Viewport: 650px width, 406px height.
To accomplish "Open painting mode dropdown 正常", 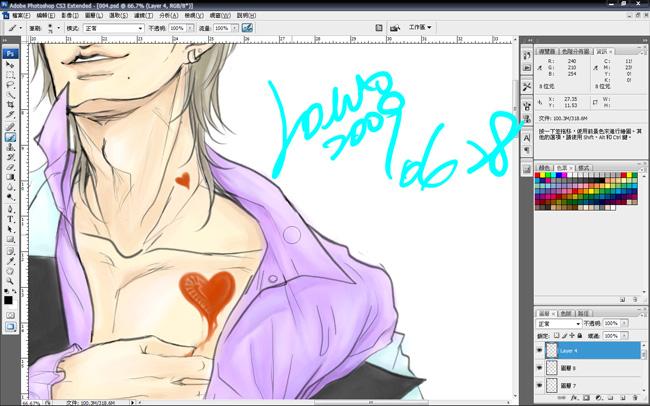I will [113, 28].
